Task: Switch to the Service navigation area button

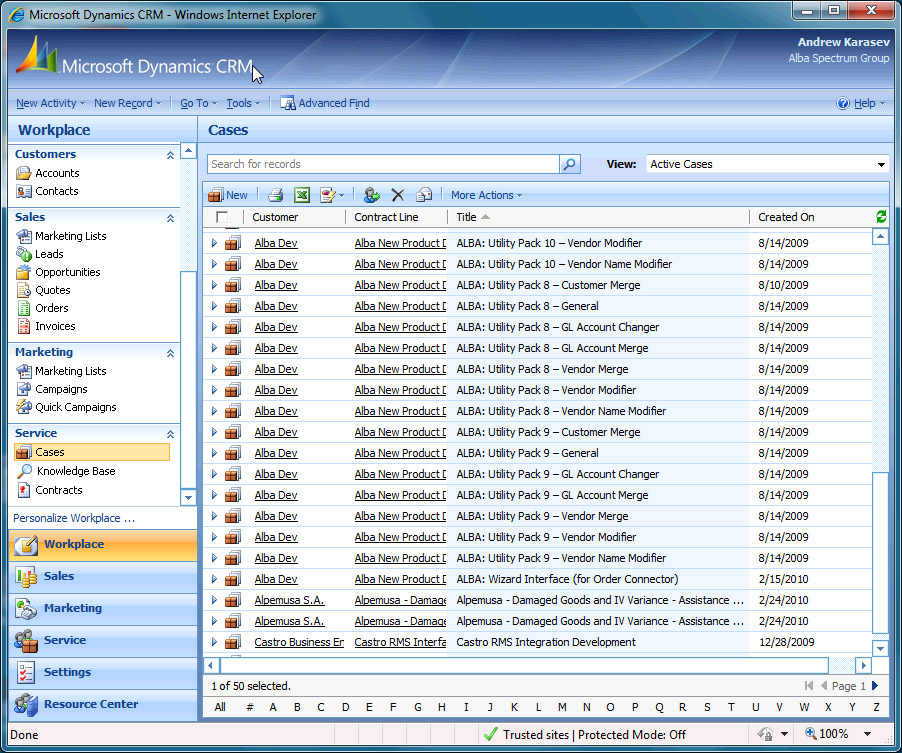Action: pos(103,640)
